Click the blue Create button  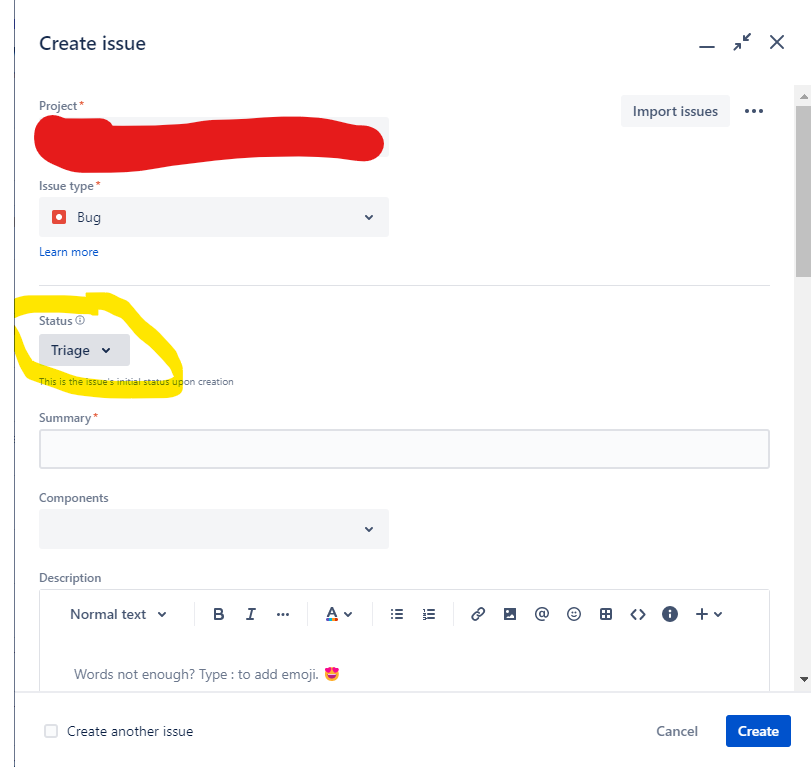(x=758, y=731)
